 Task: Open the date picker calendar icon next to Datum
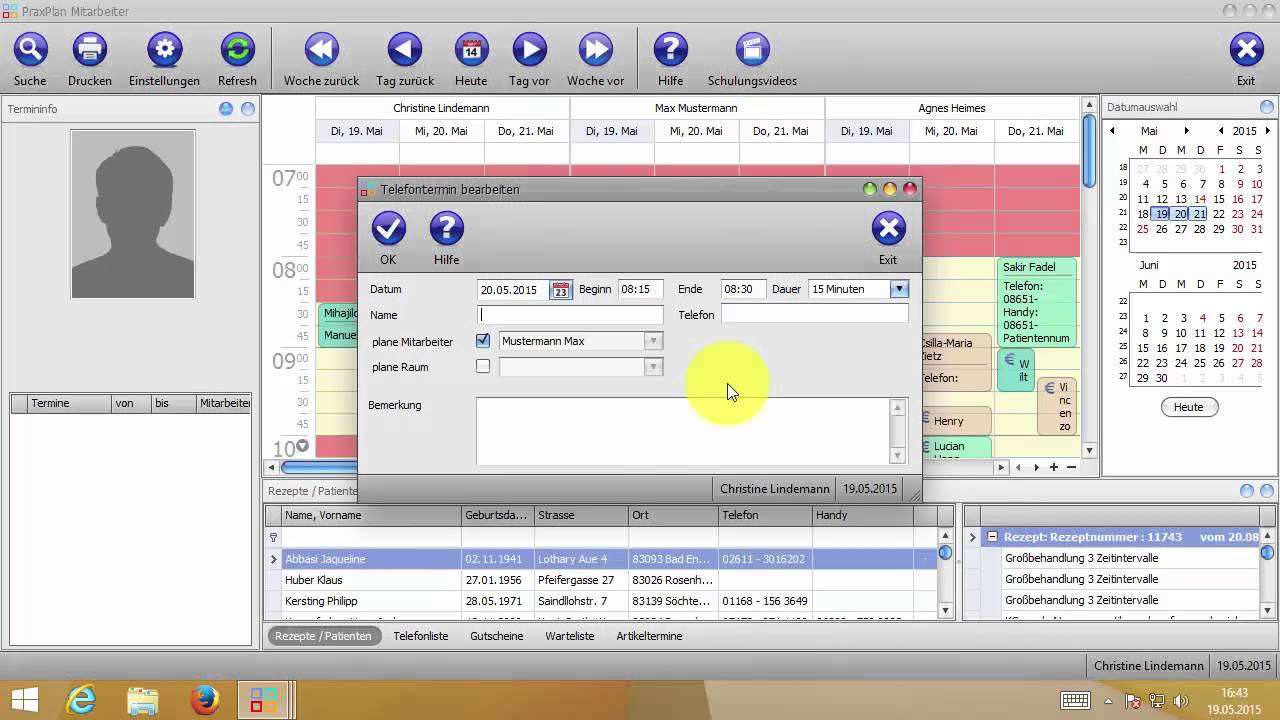(561, 290)
